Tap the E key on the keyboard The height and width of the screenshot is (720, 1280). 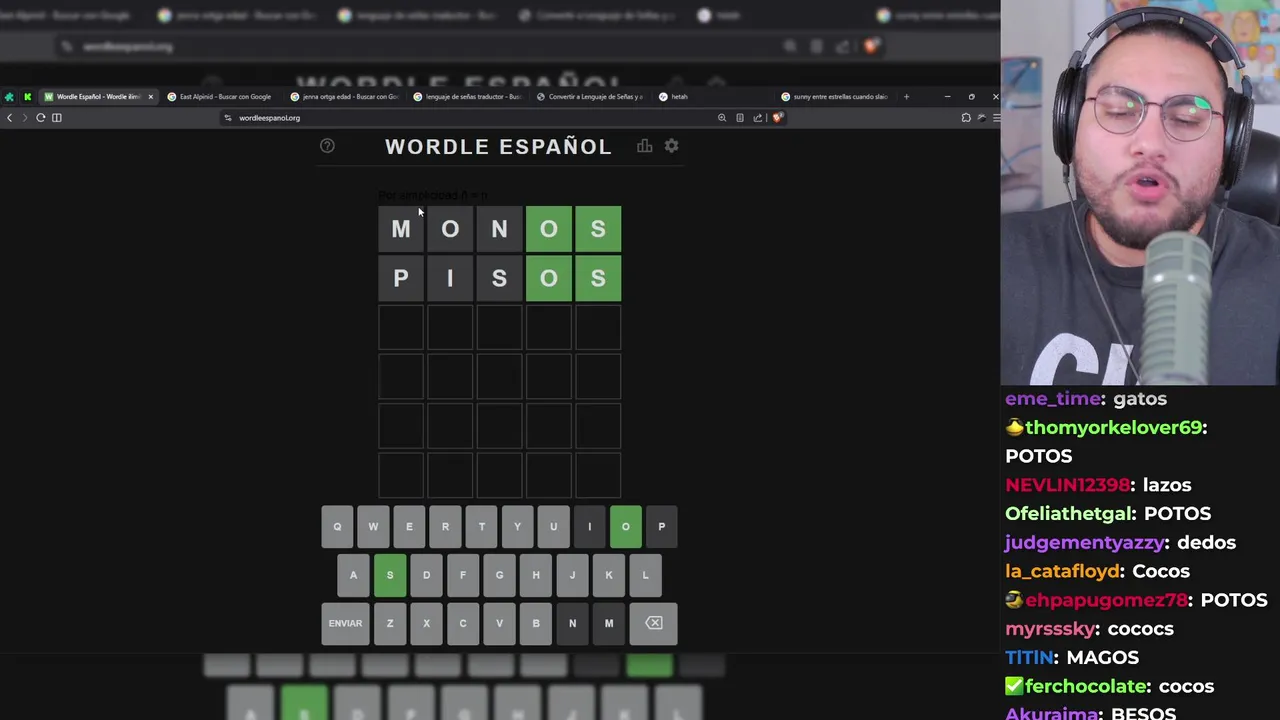(x=409, y=527)
